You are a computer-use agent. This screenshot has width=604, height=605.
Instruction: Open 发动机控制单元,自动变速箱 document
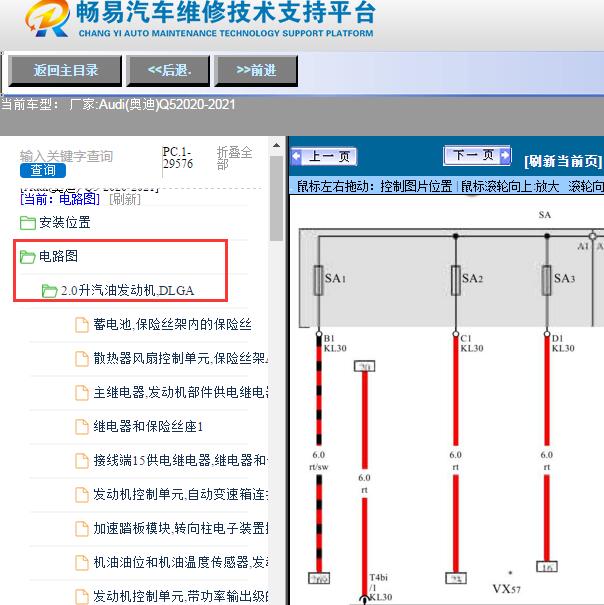tap(181, 494)
